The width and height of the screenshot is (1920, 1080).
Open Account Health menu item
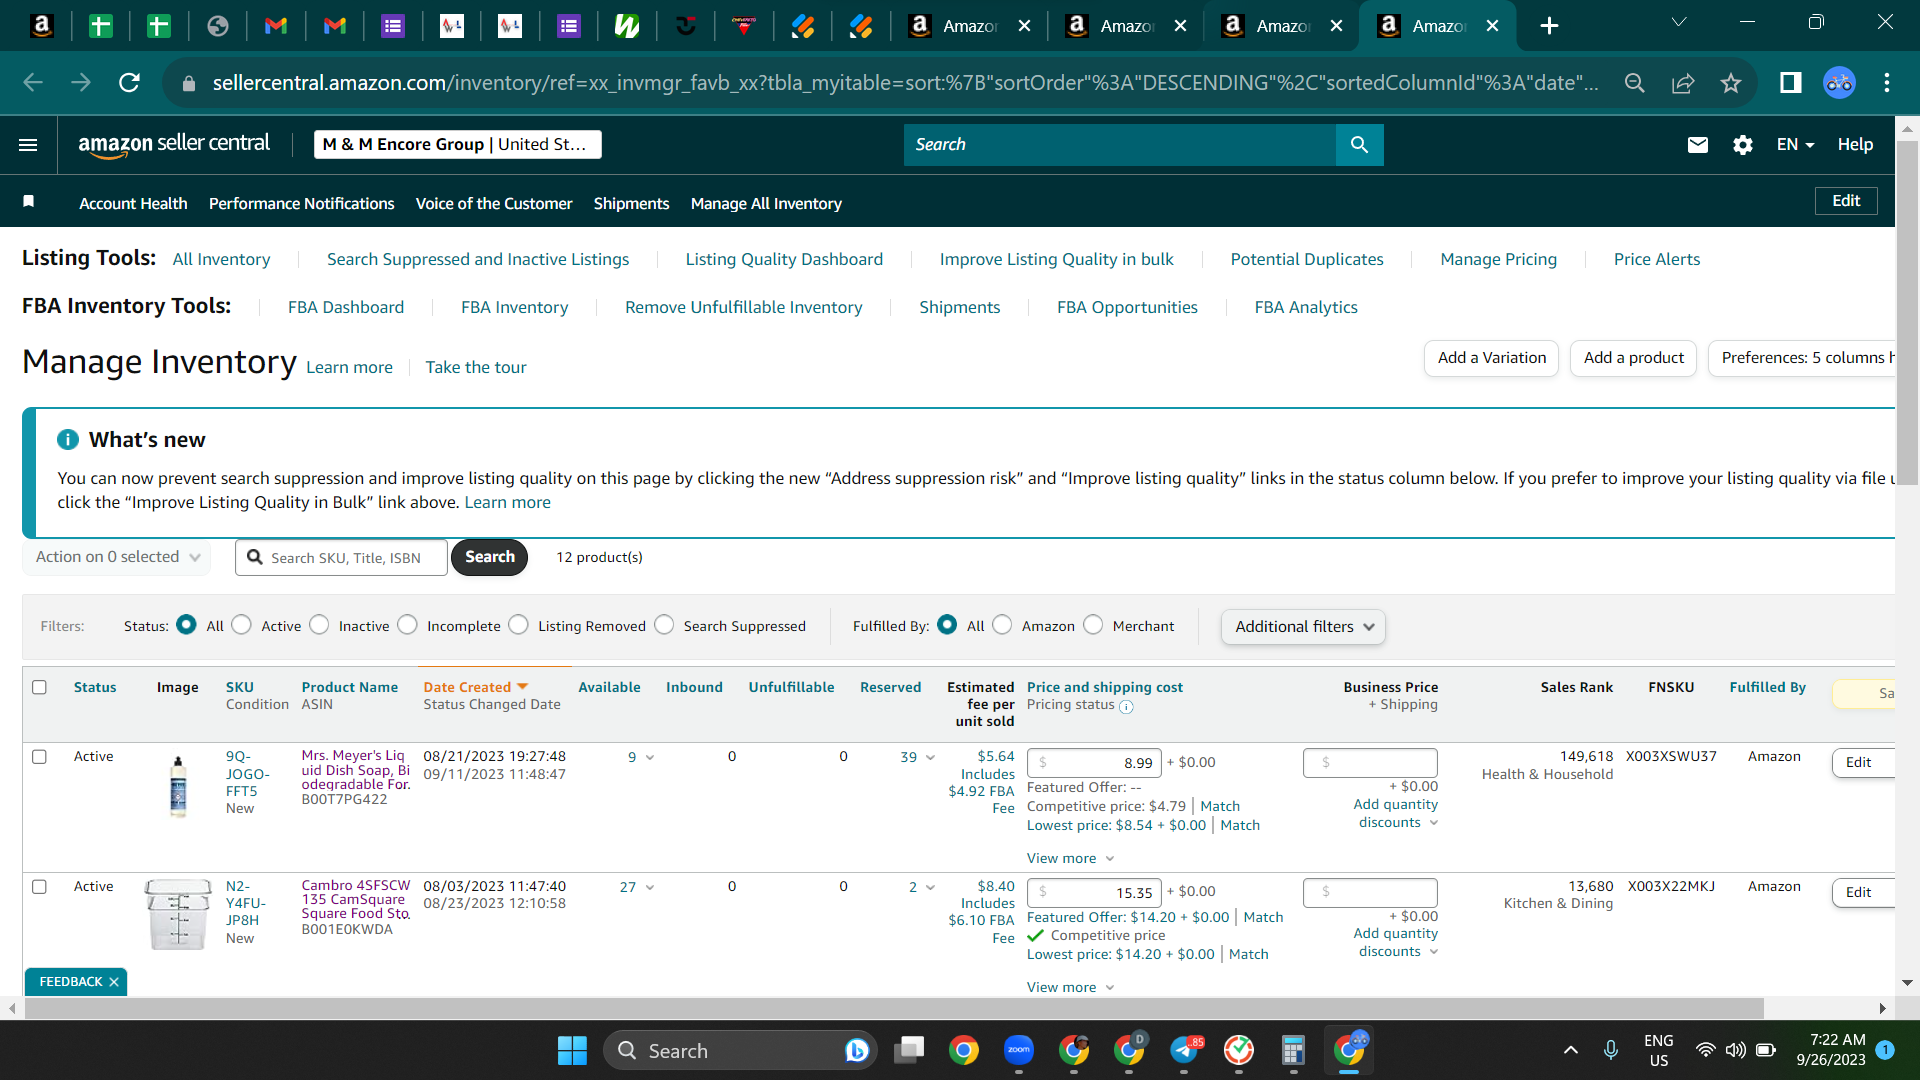coord(133,203)
